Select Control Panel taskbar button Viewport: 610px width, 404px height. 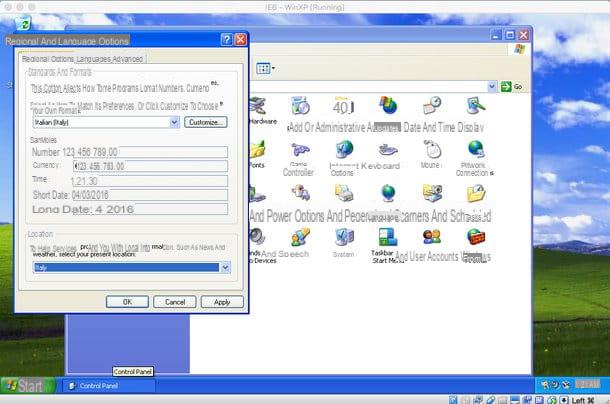click(109, 386)
